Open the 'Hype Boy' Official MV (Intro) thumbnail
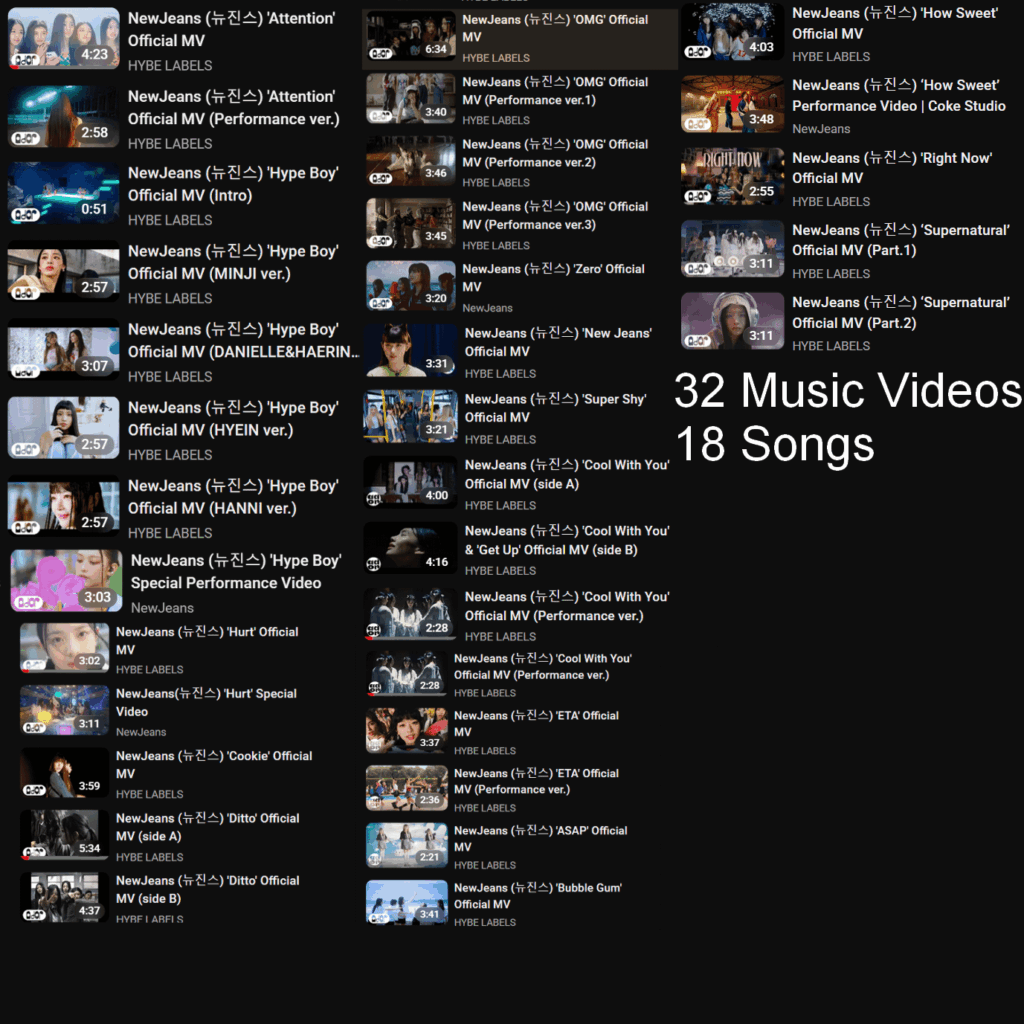 coord(63,193)
